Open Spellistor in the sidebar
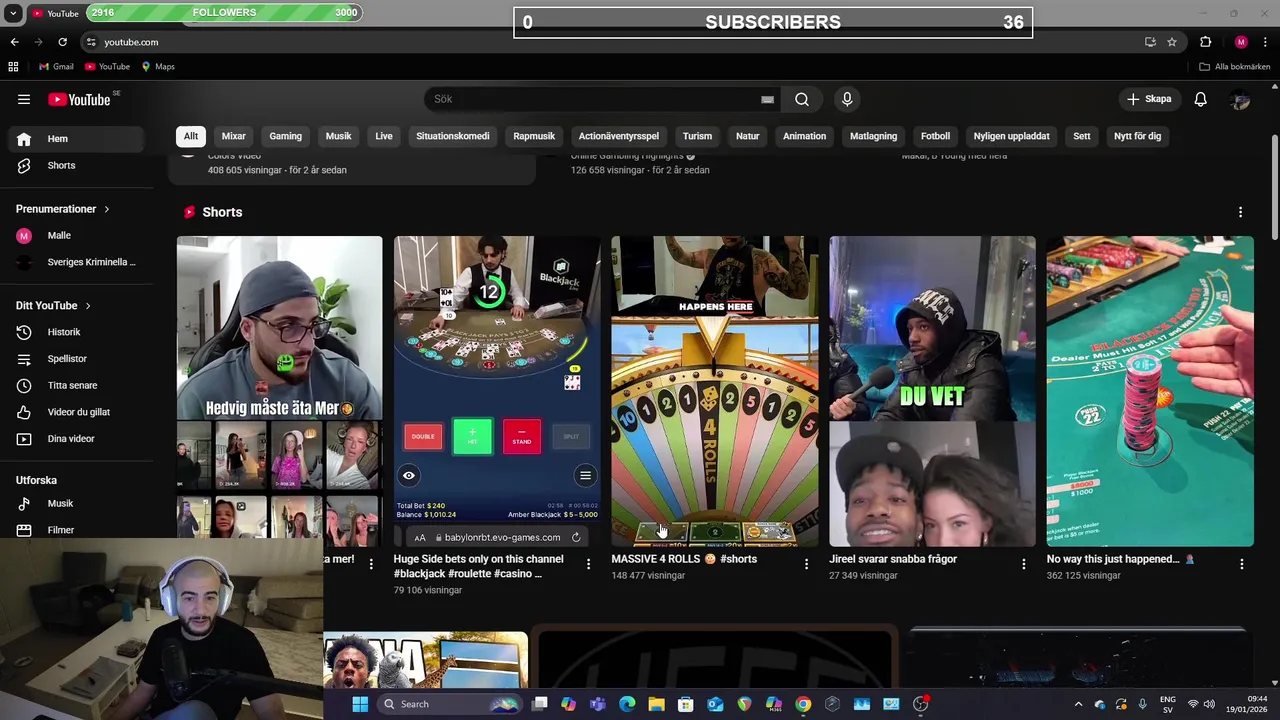 pyautogui.click(x=76, y=359)
